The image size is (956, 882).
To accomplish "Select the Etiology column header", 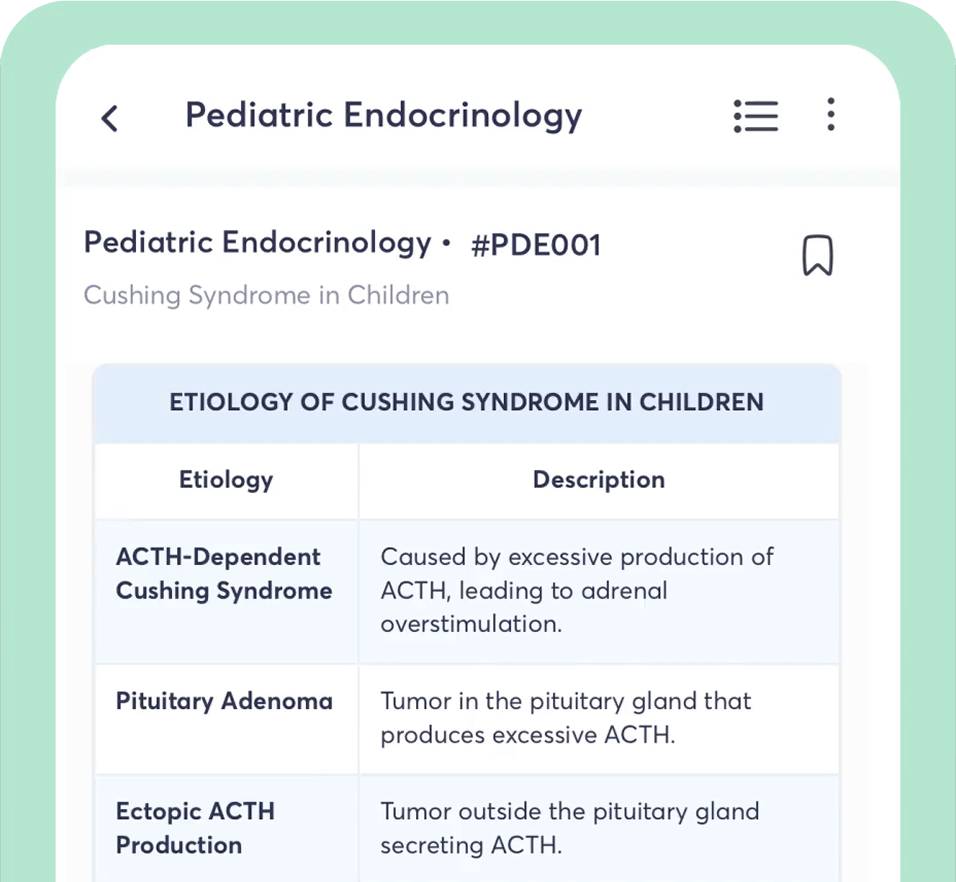I will [226, 480].
